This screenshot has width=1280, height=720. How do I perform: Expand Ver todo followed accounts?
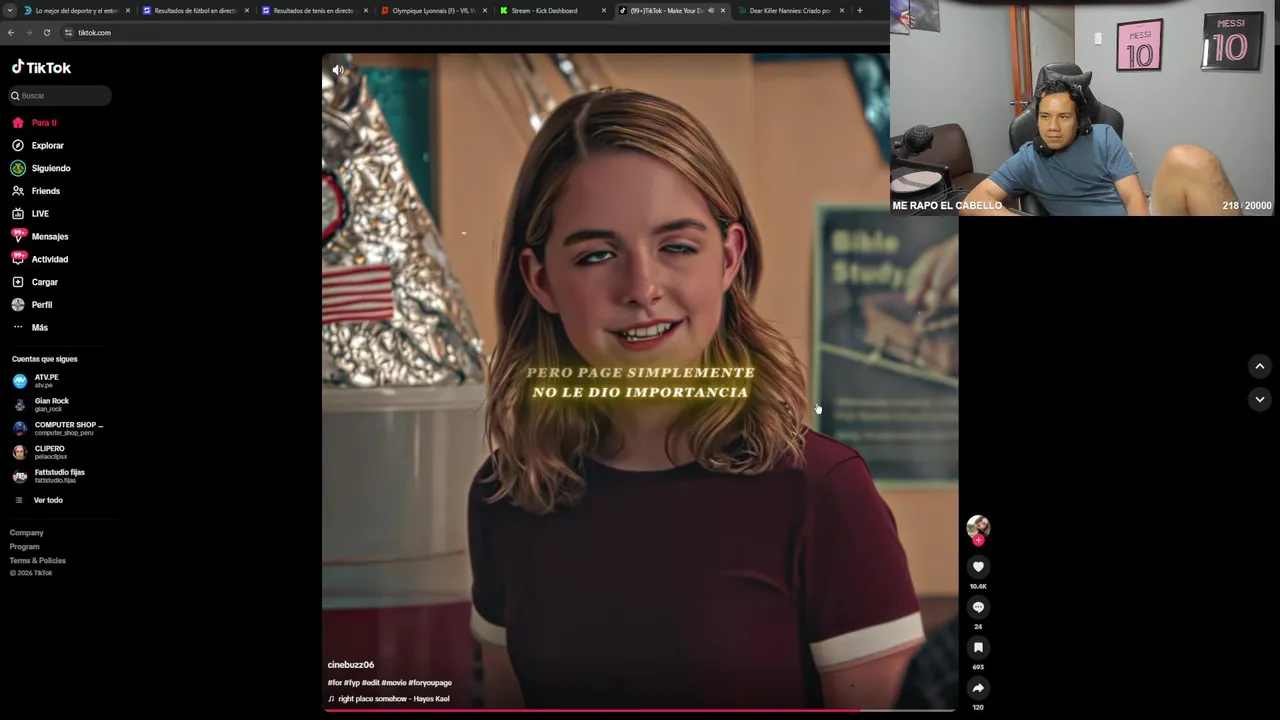pyautogui.click(x=48, y=500)
